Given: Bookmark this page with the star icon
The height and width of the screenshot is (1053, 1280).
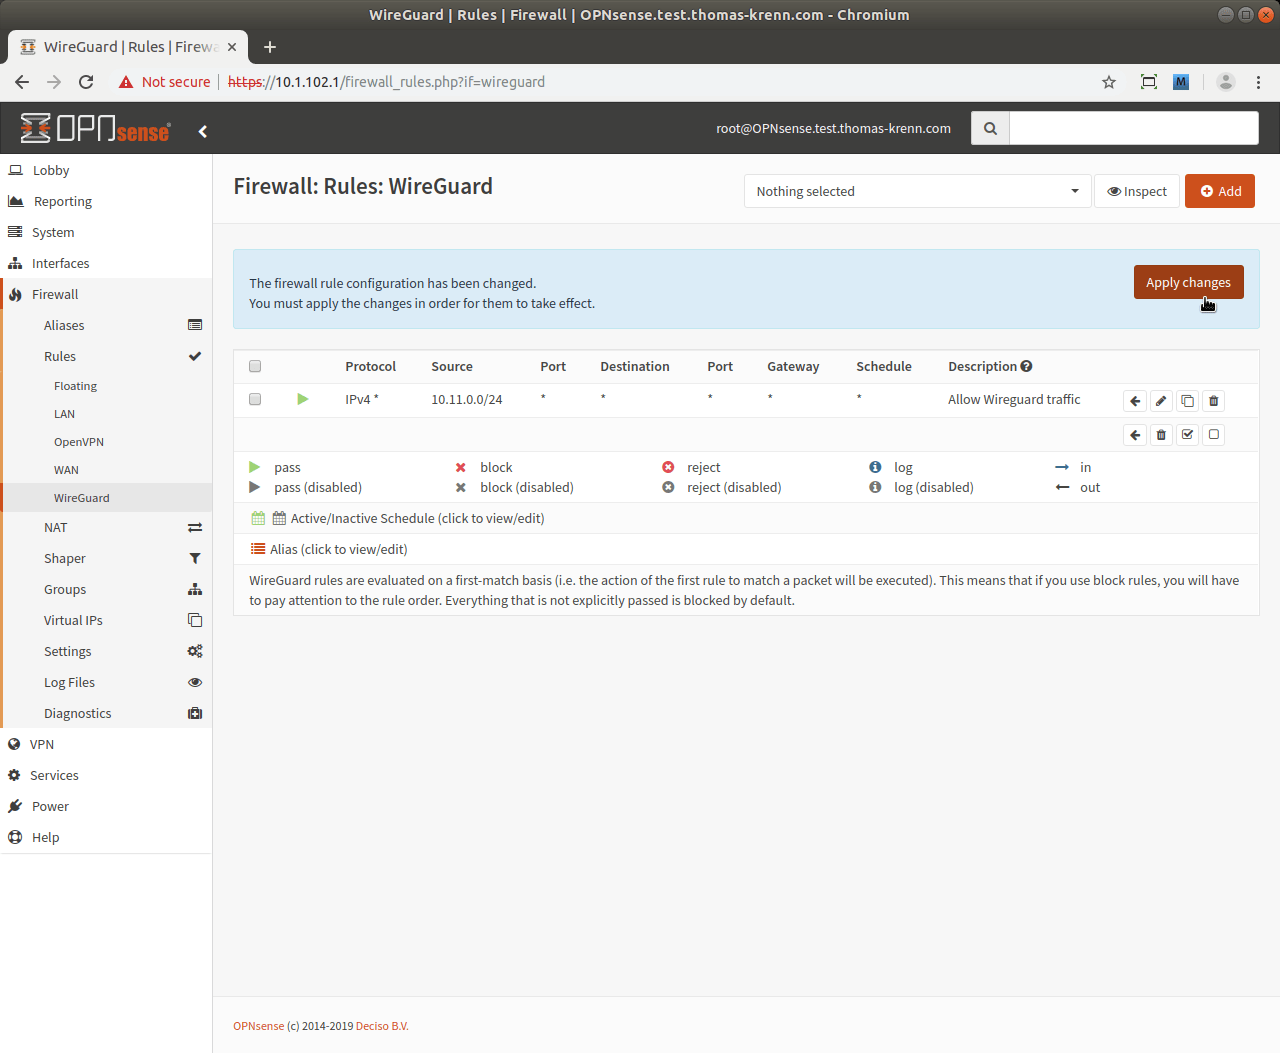Looking at the screenshot, I should [1109, 82].
